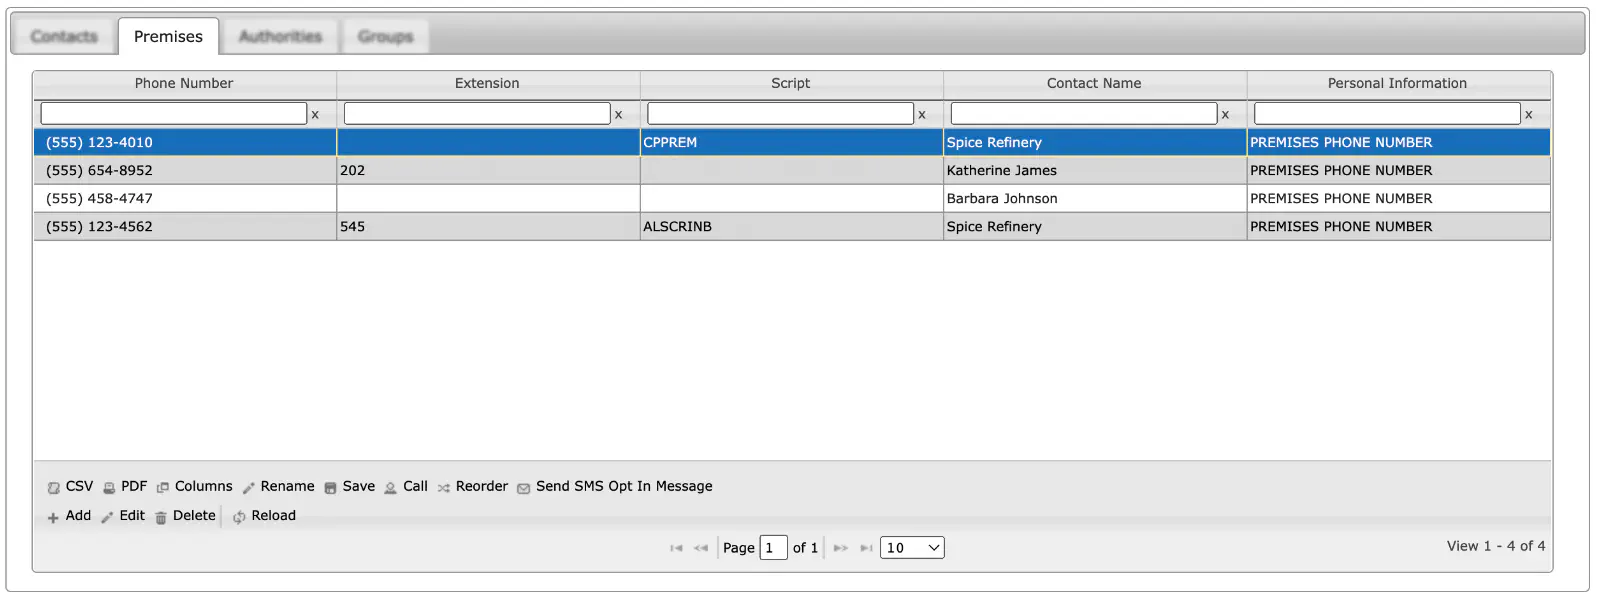Sort by Contact Name column header
This screenshot has height=600, width=1598.
[1094, 84]
